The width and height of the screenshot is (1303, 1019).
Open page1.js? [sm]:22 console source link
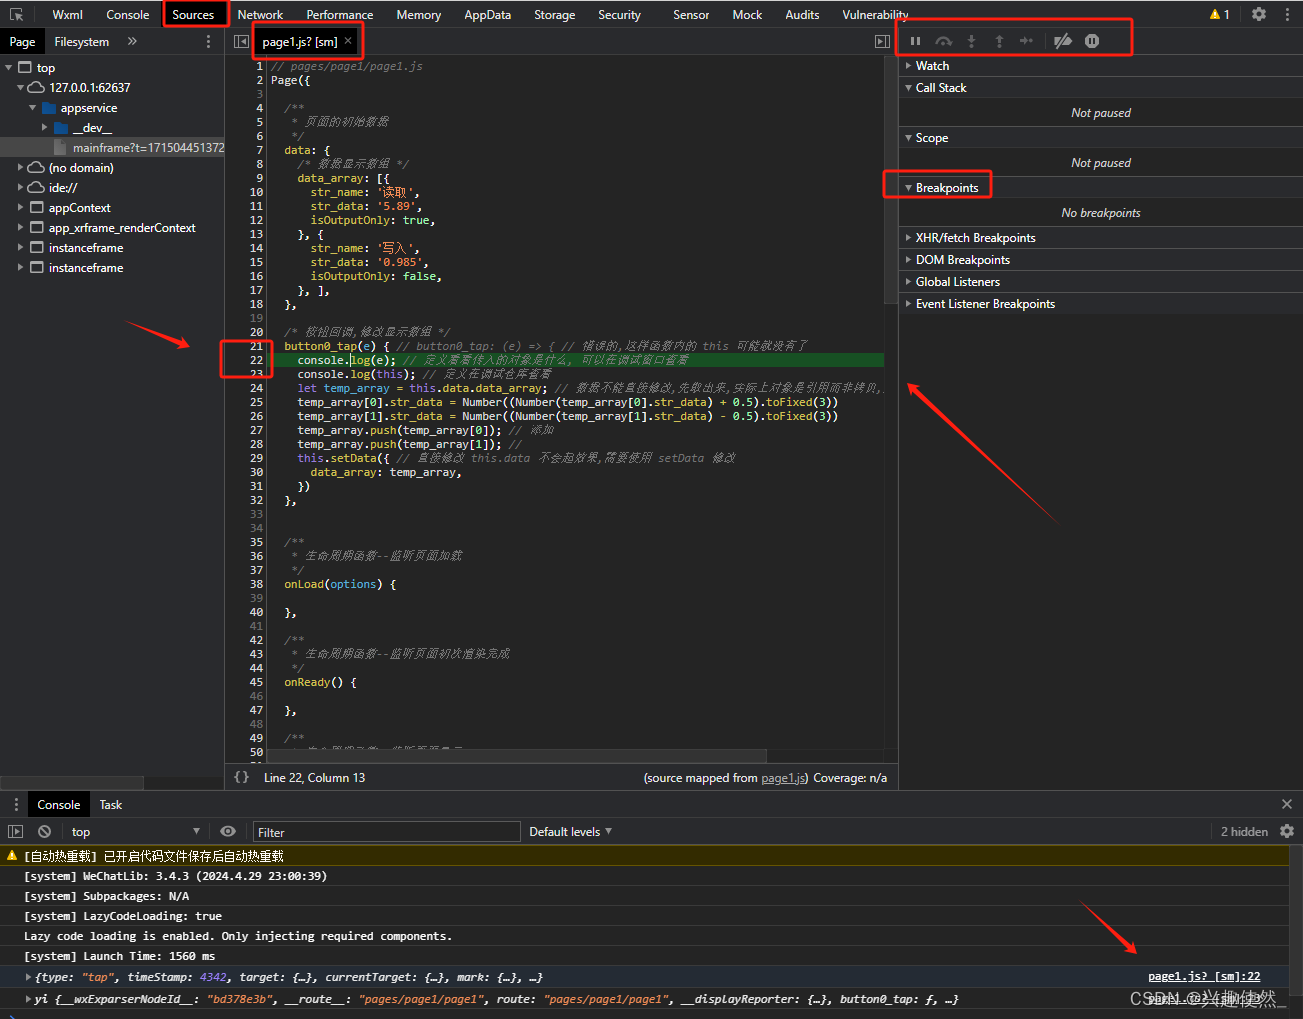(x=1204, y=976)
